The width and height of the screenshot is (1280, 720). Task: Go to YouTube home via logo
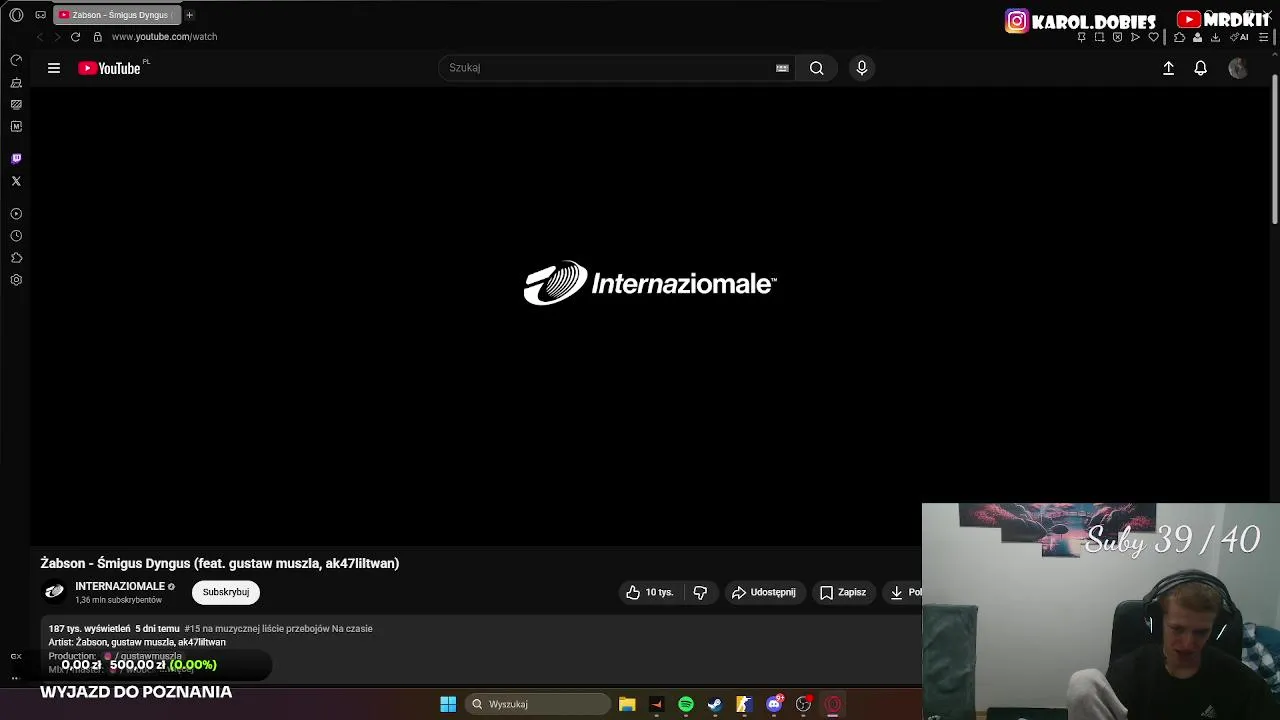[109, 68]
